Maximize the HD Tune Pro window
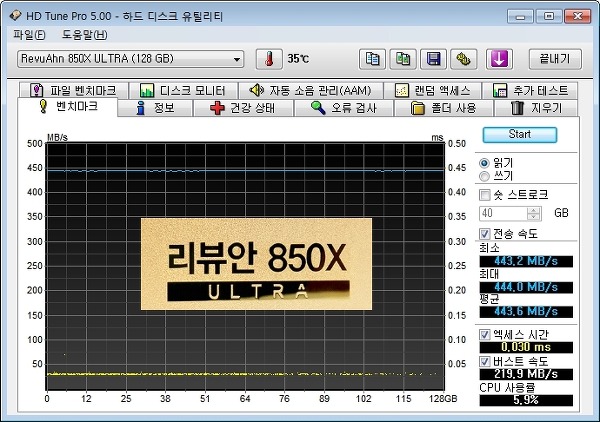Screen dimensions: 600x422 point(549,16)
